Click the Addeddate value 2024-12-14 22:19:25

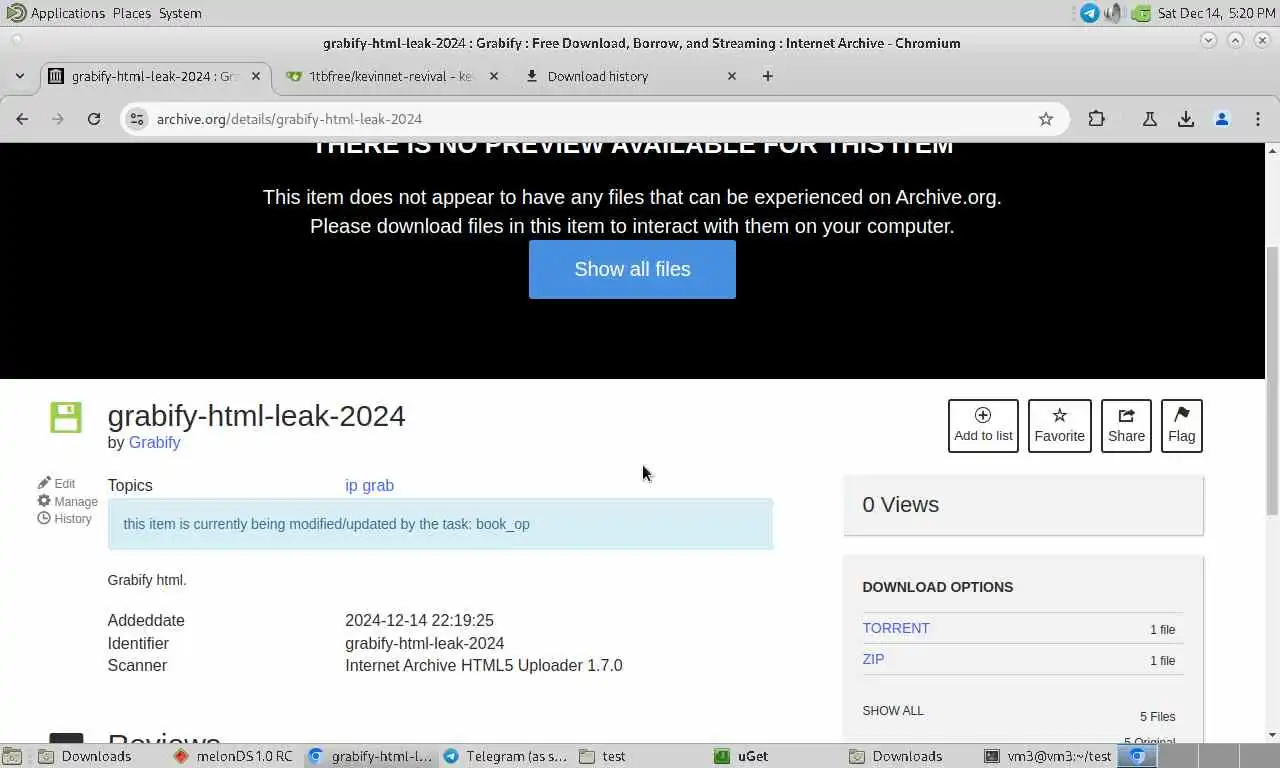(419, 620)
